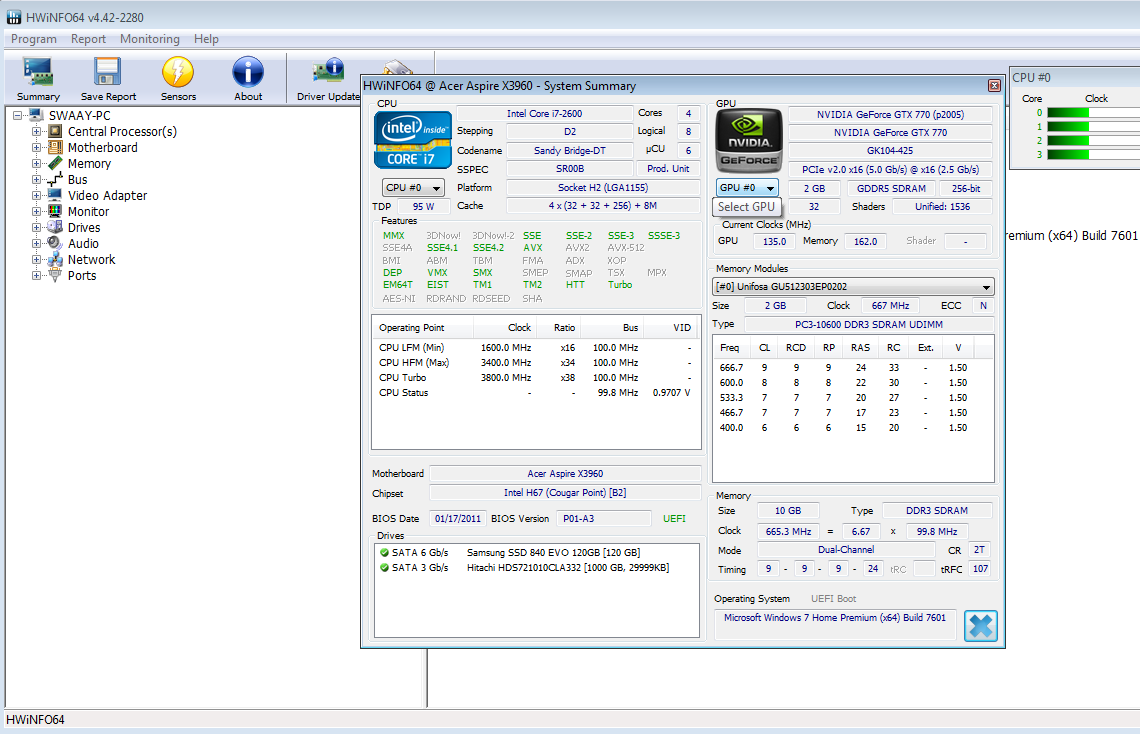The height and width of the screenshot is (734, 1140).
Task: Click the BIOS Date 01/17/2011 field
Action: pyautogui.click(x=458, y=518)
